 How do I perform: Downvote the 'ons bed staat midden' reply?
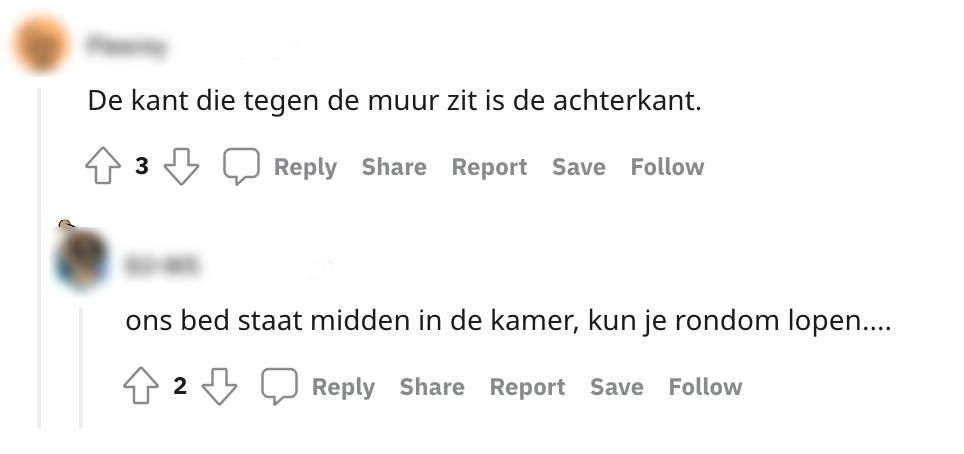click(219, 387)
